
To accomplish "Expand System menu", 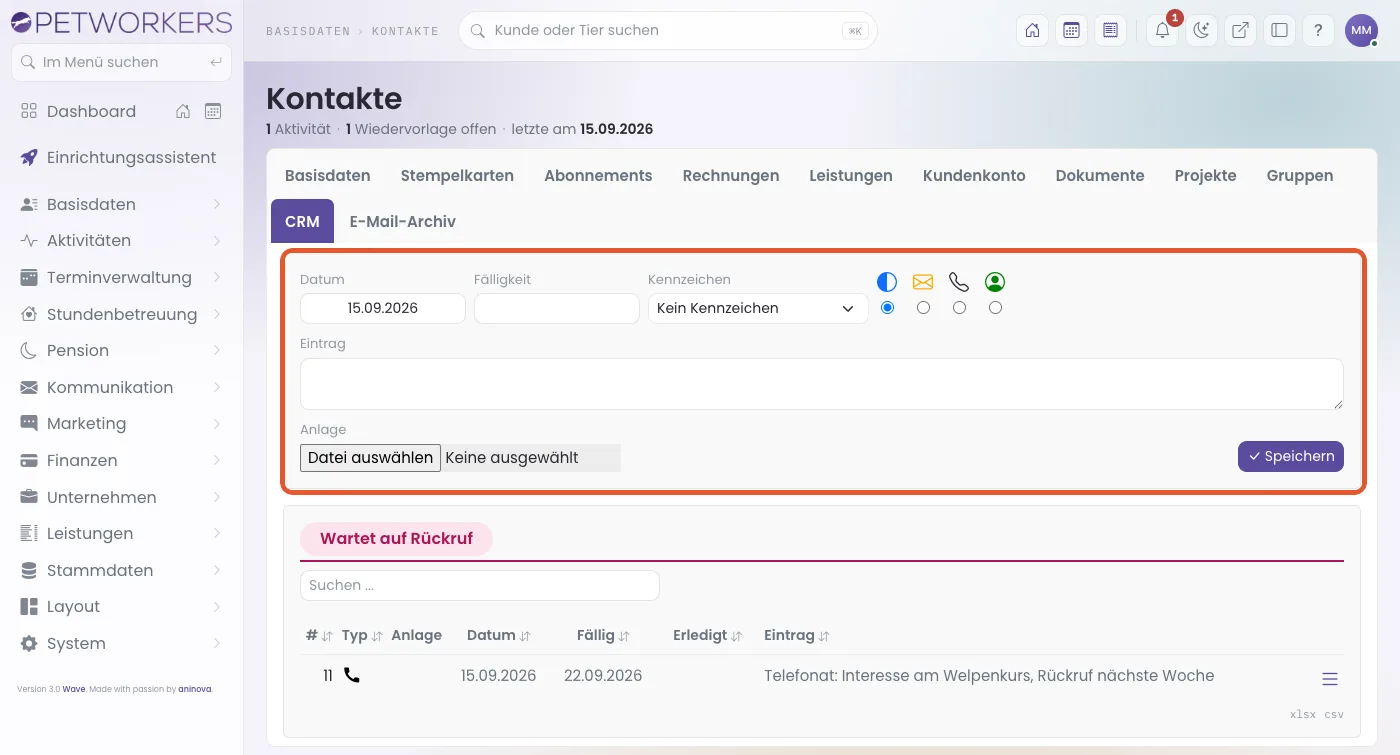I will 120,643.
